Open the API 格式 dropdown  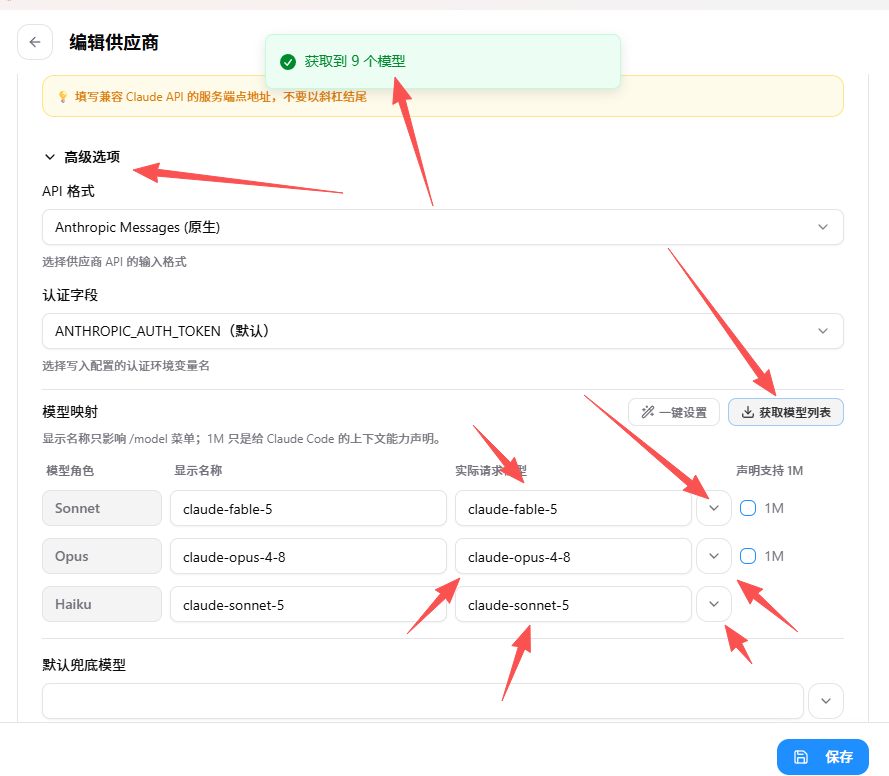[443, 227]
